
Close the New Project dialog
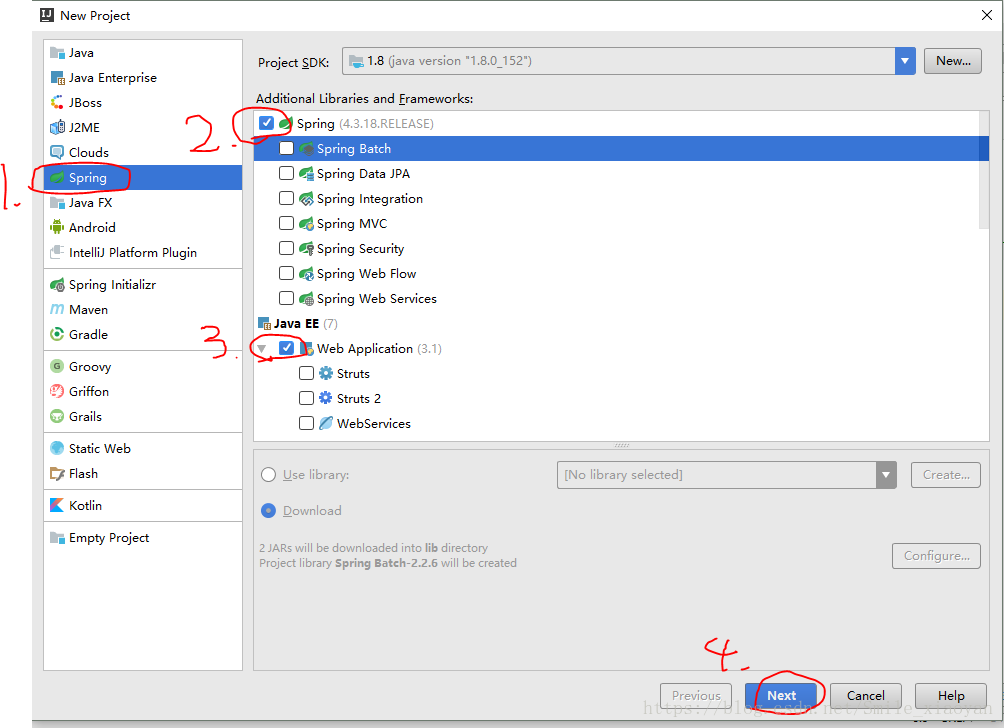pyautogui.click(x=987, y=15)
